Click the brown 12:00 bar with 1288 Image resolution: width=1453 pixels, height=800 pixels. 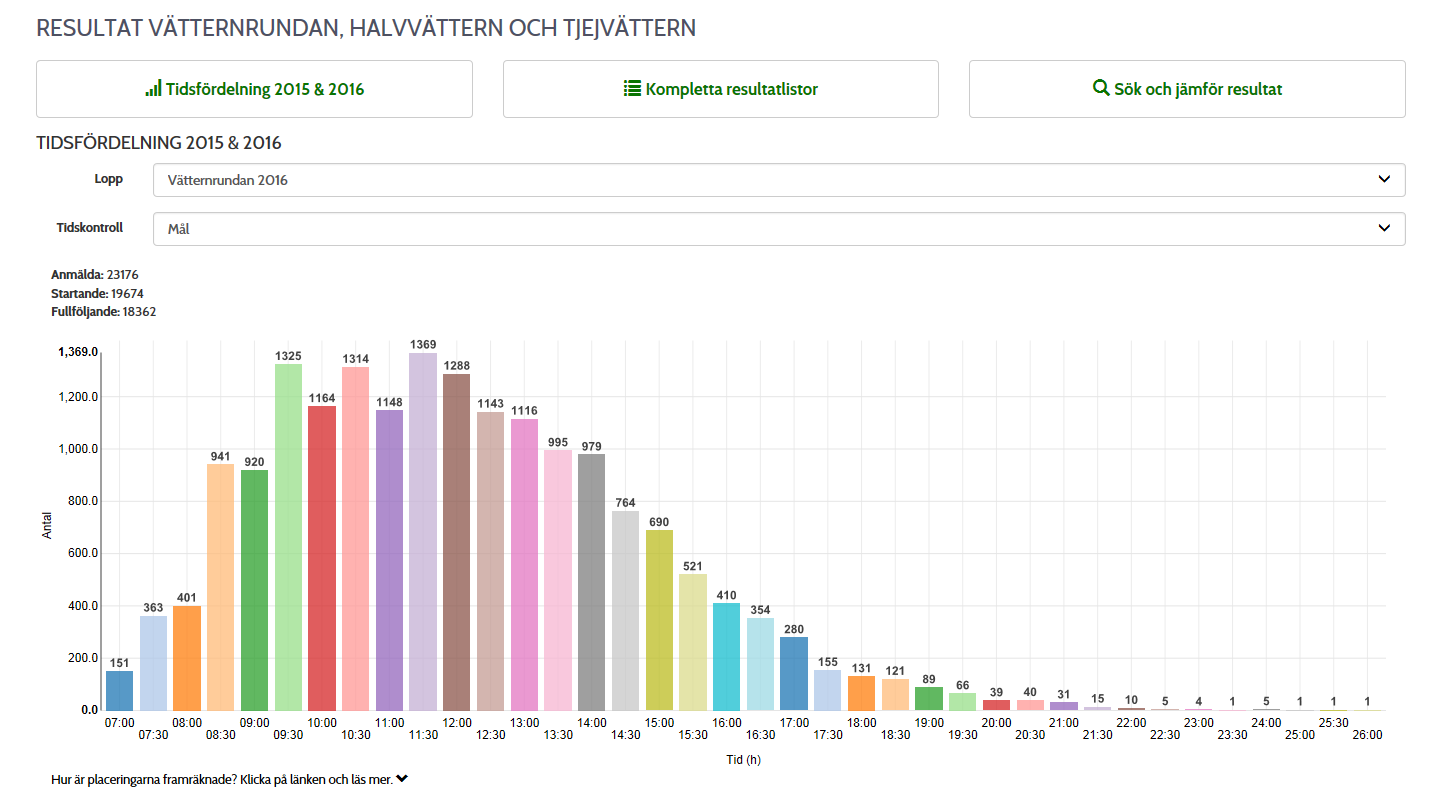tap(456, 543)
